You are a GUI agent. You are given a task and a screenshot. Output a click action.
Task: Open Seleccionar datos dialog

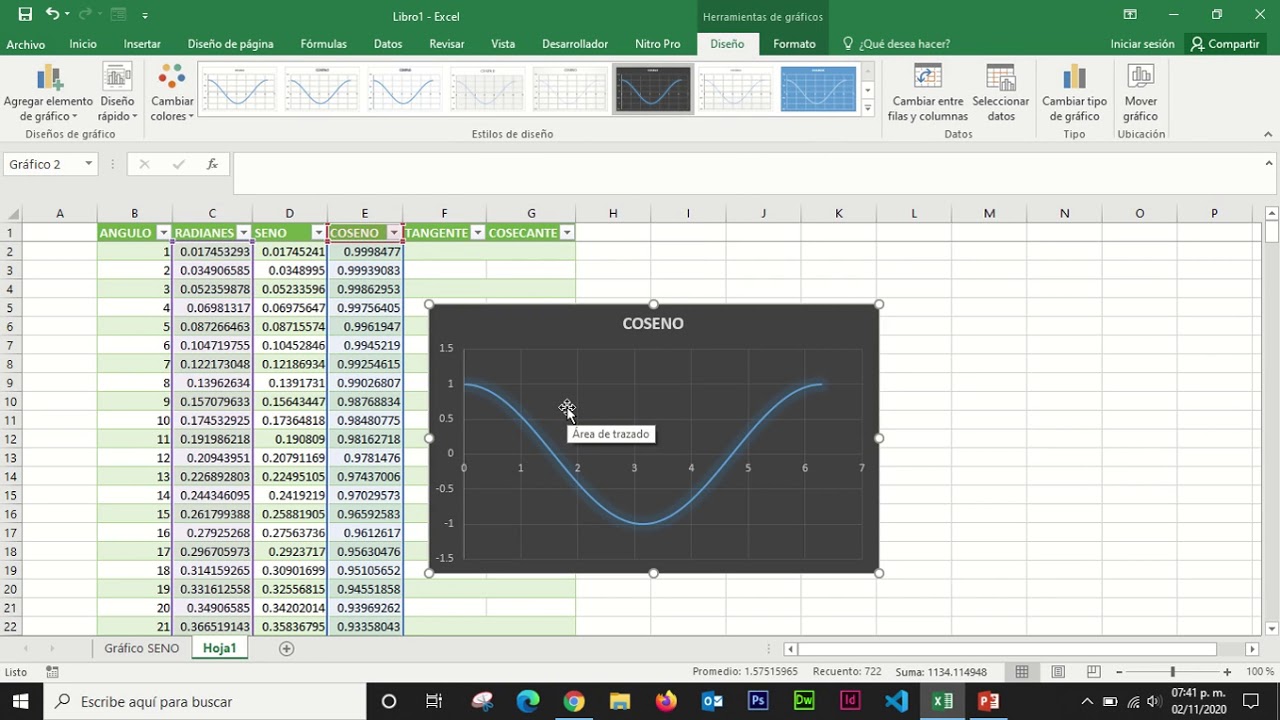[1000, 93]
